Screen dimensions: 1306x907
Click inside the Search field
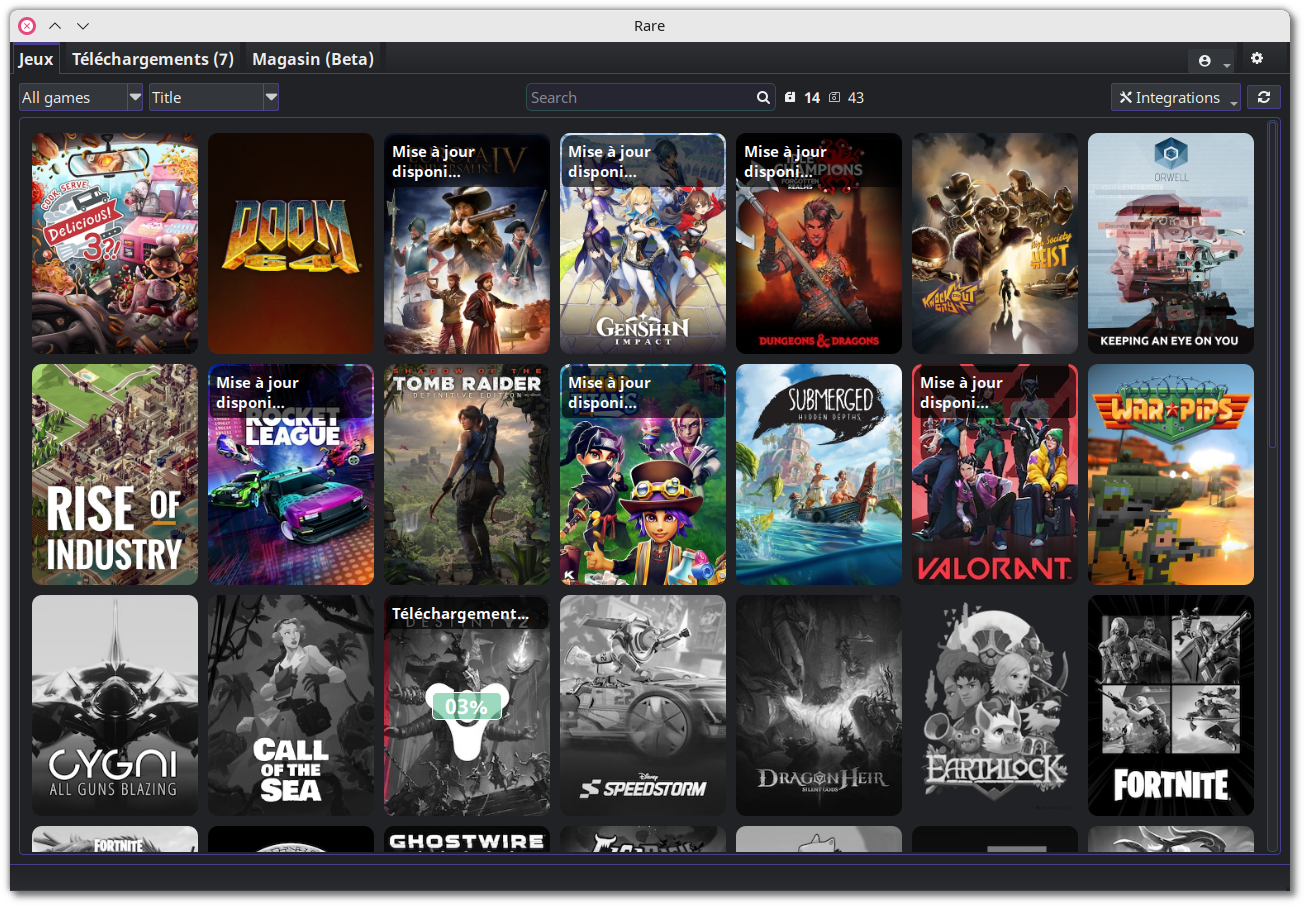tap(640, 97)
